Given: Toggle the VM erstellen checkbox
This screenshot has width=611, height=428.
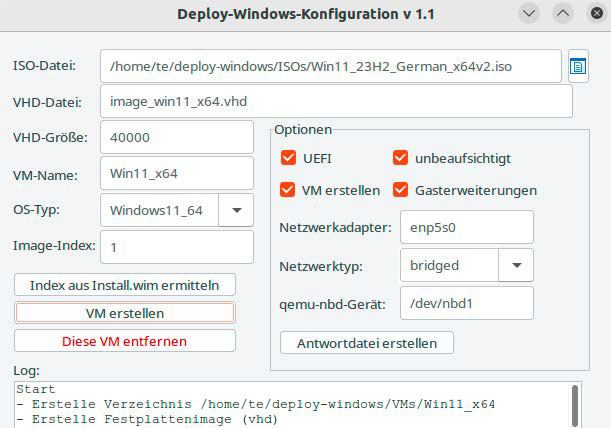Looking at the screenshot, I should pos(288,190).
